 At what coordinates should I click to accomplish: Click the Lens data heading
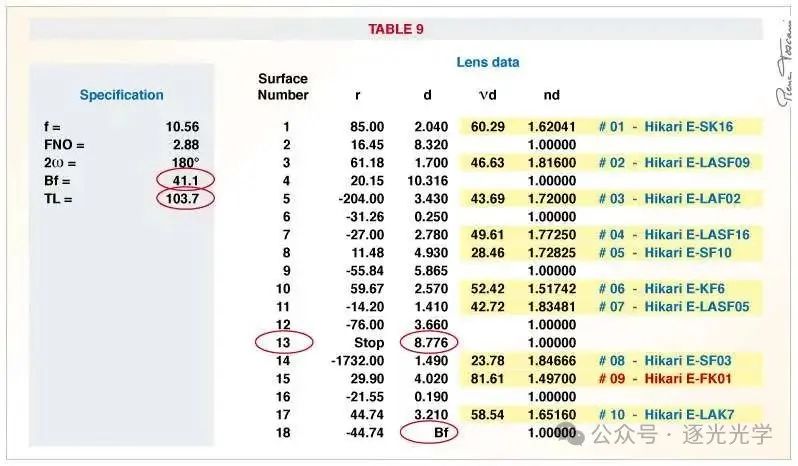coord(488,62)
